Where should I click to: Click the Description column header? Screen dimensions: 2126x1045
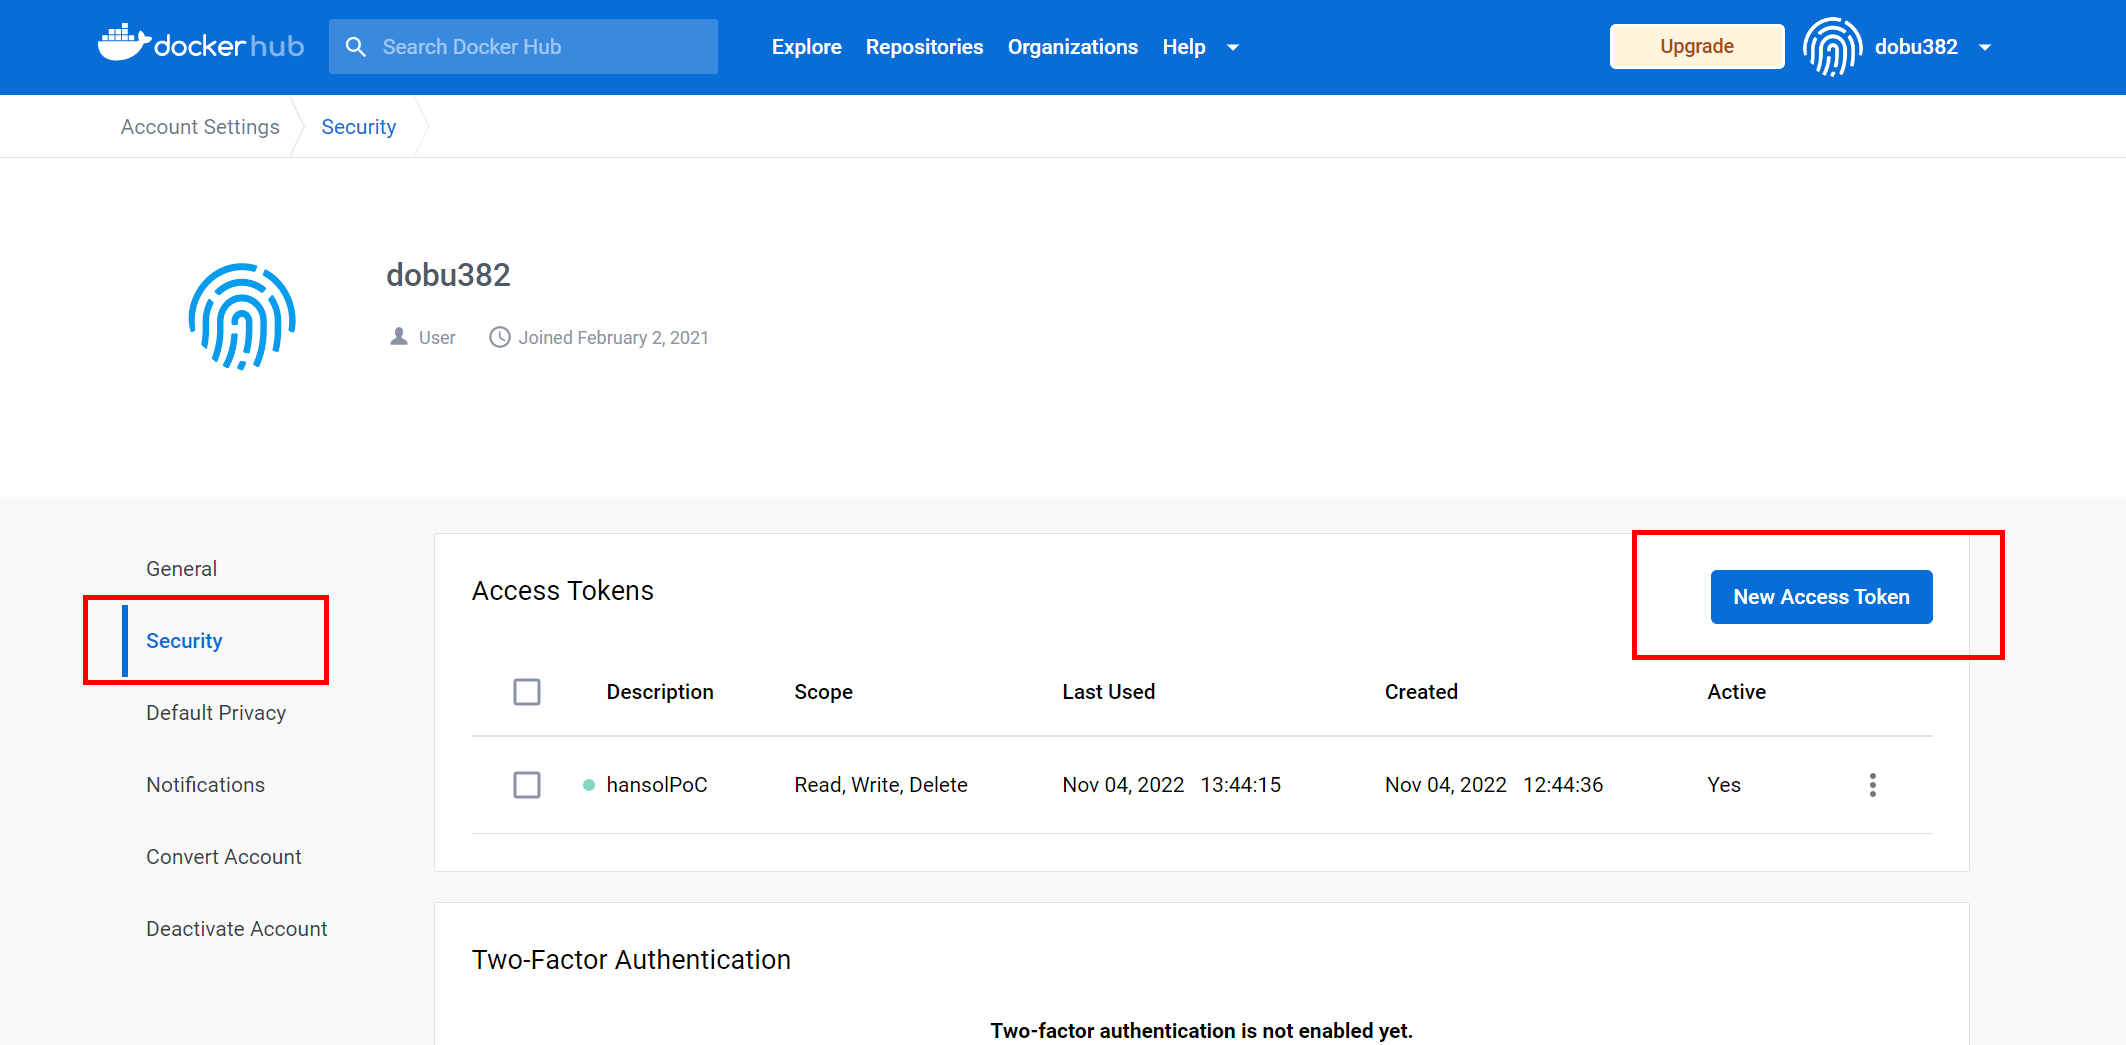pos(660,692)
